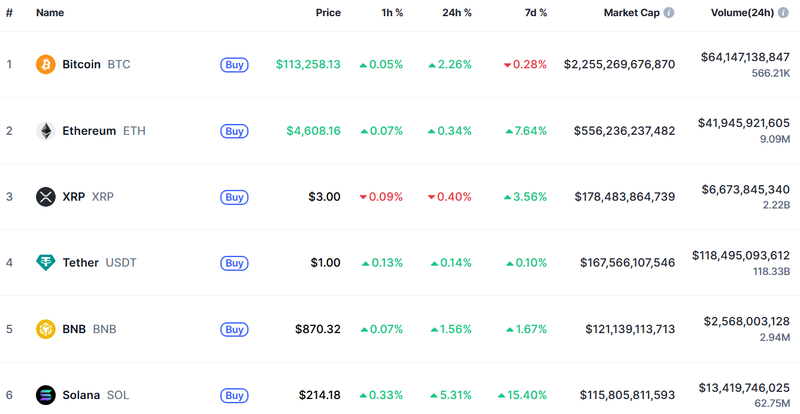Click the BNB coin logo icon

pyautogui.click(x=46, y=329)
